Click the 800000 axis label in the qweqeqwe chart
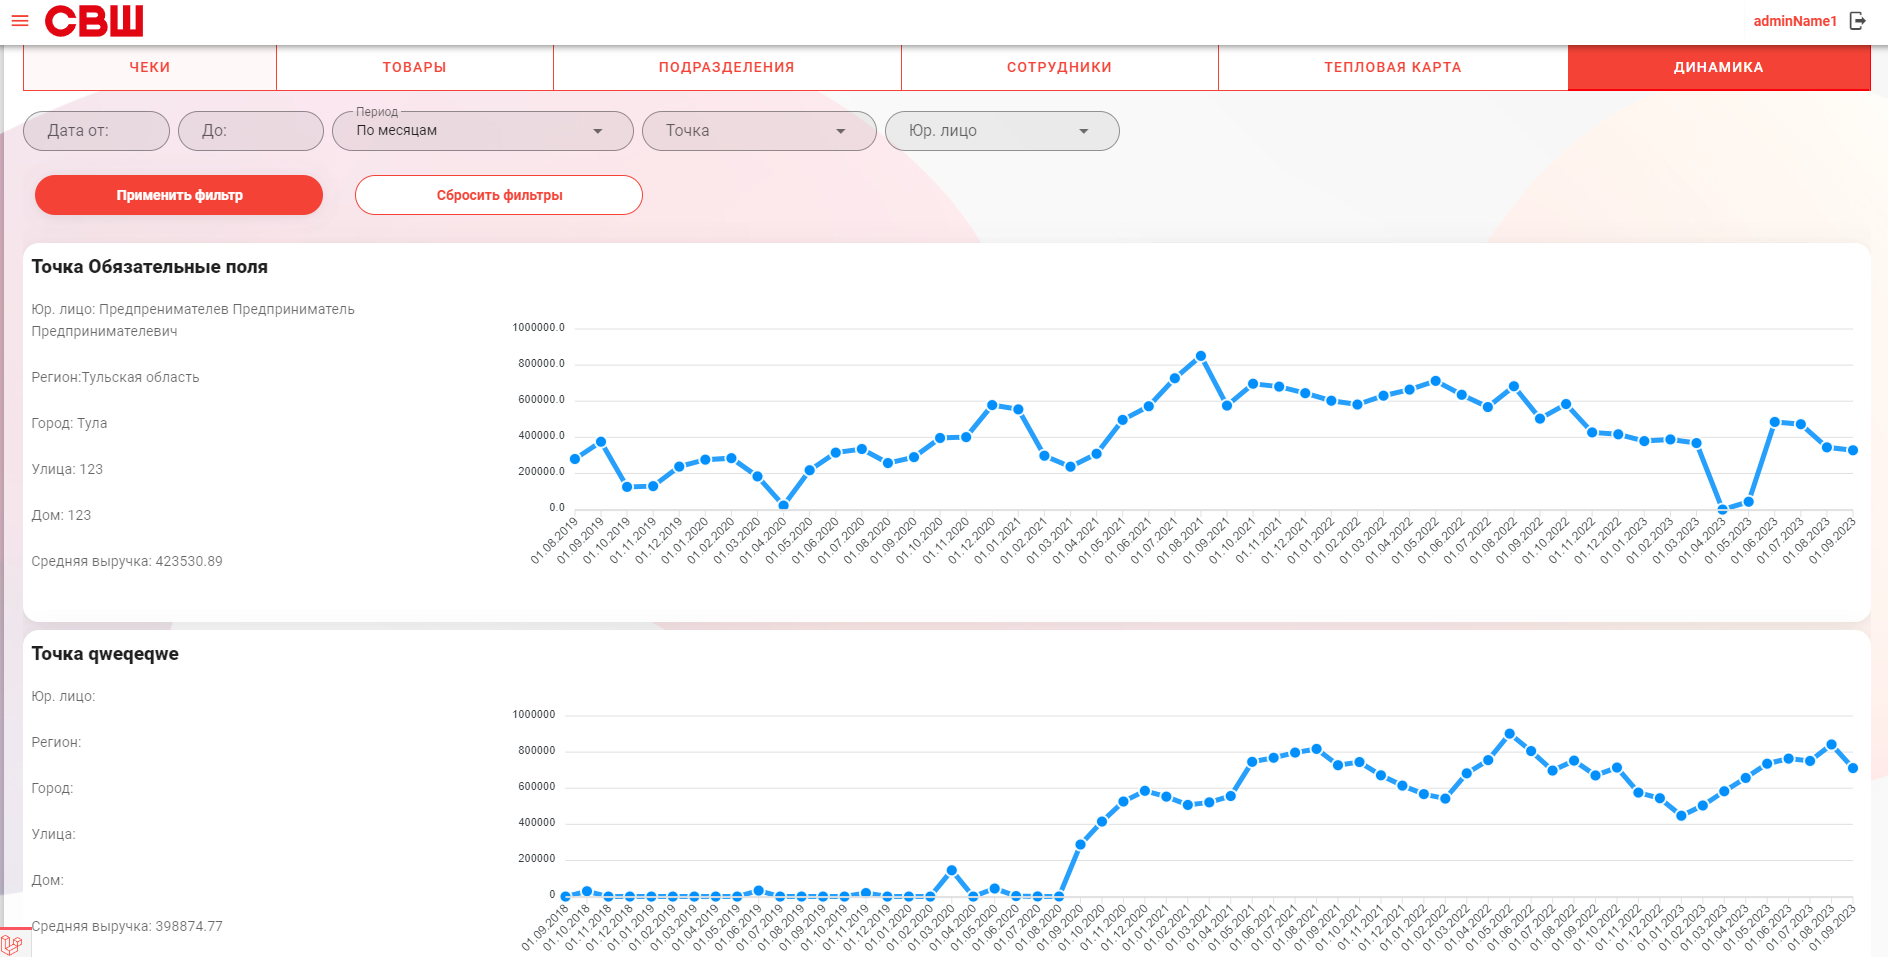Viewport: 1888px width, 957px height. point(536,751)
